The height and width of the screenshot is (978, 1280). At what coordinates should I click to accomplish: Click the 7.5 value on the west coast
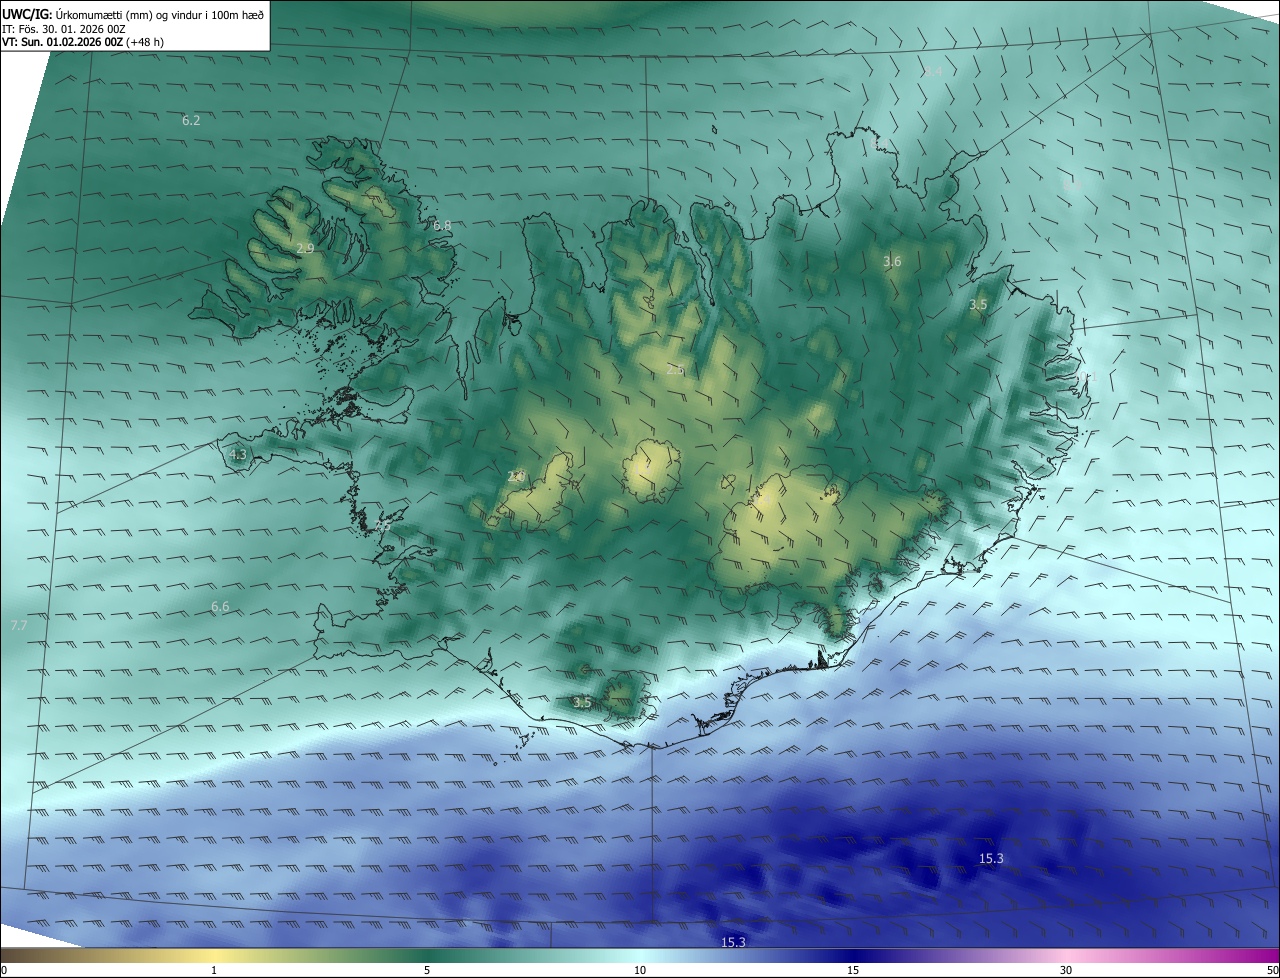(384, 524)
